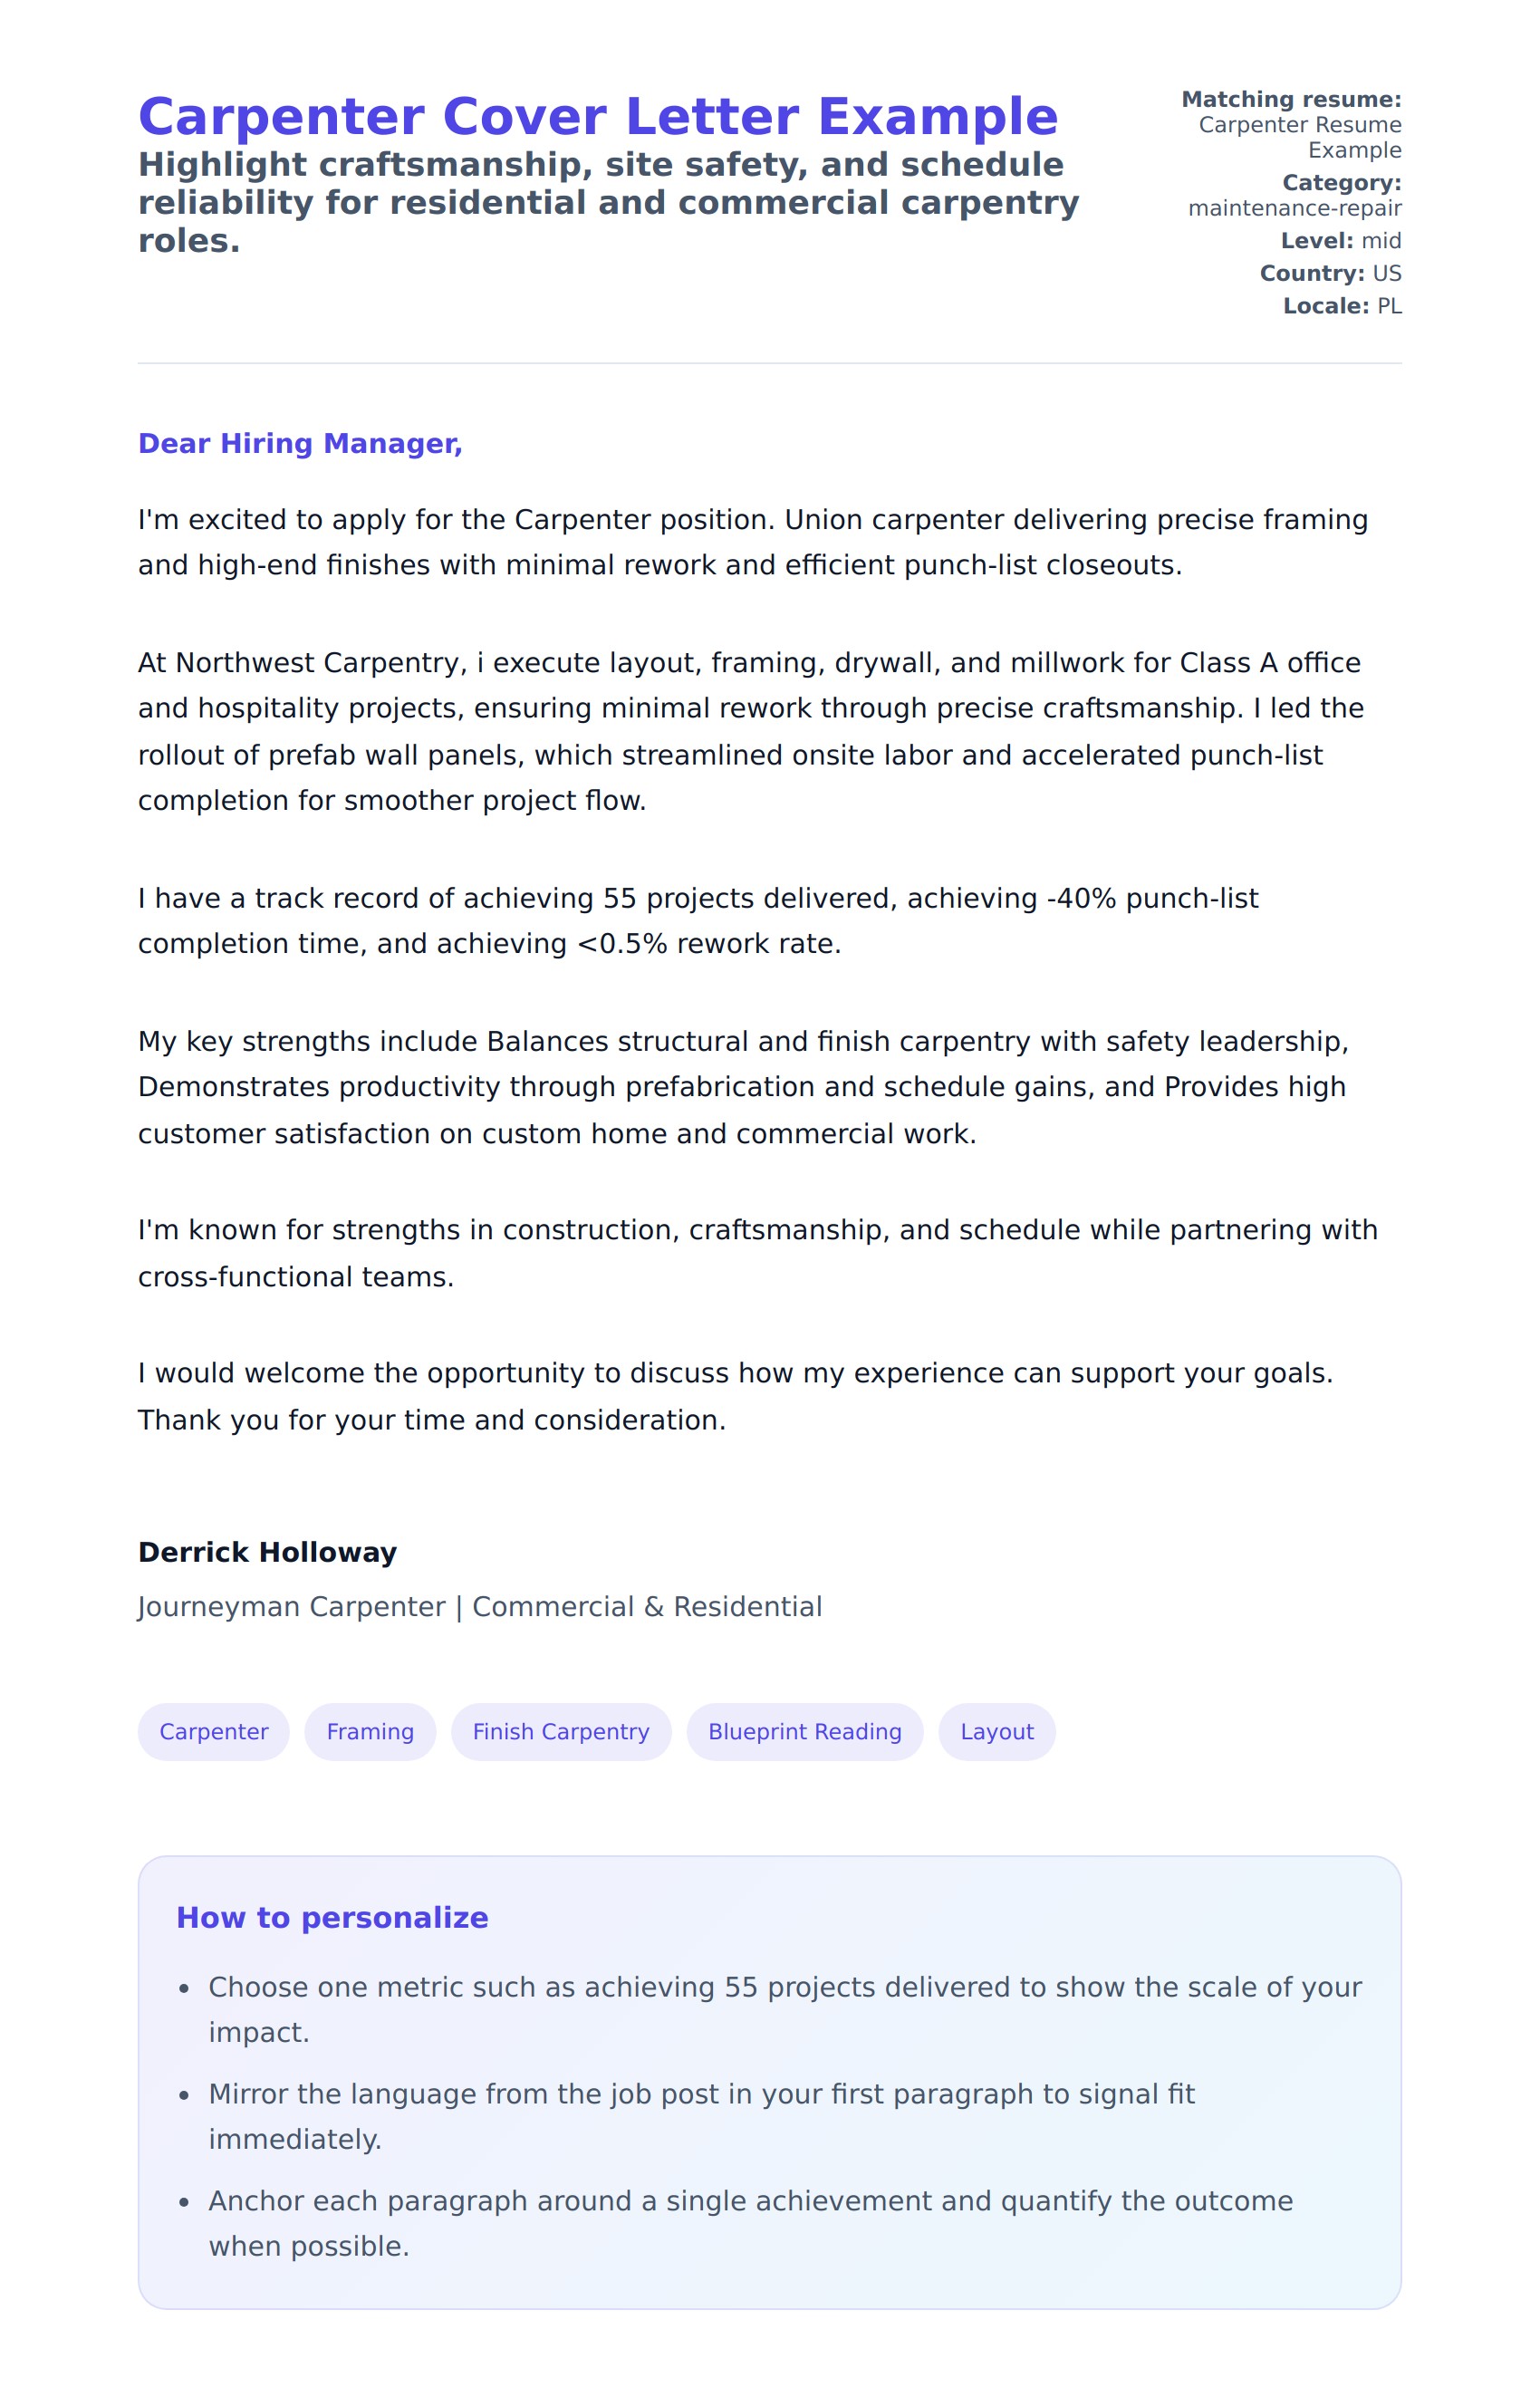
Task: Click the Layout tag pill
Action: (x=996, y=1731)
